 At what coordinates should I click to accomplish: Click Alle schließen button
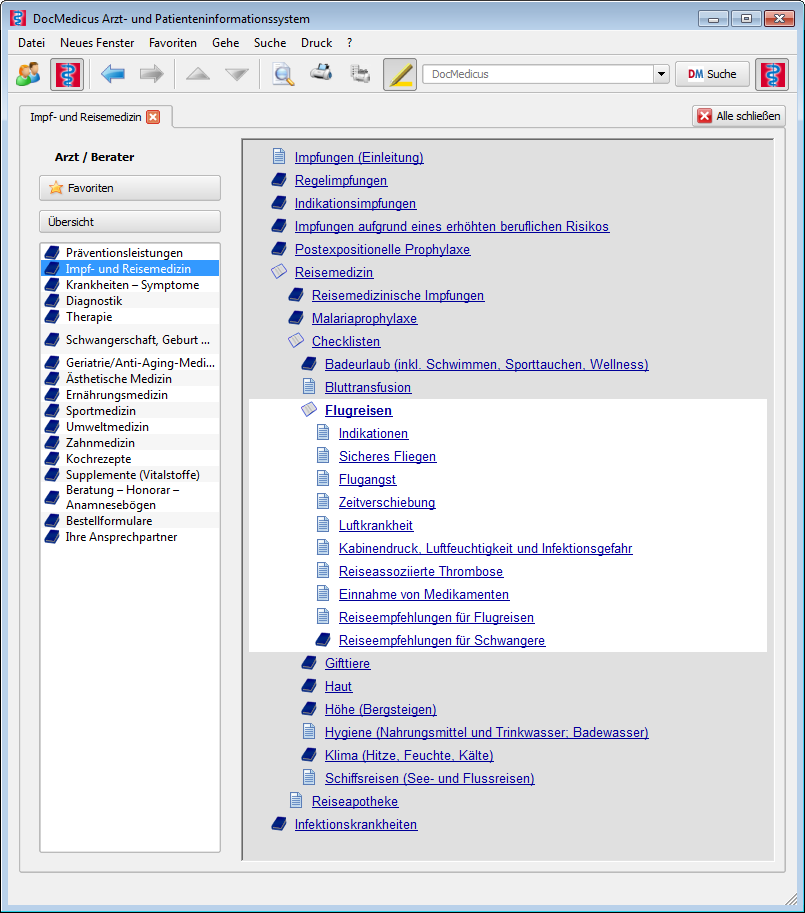click(739, 116)
